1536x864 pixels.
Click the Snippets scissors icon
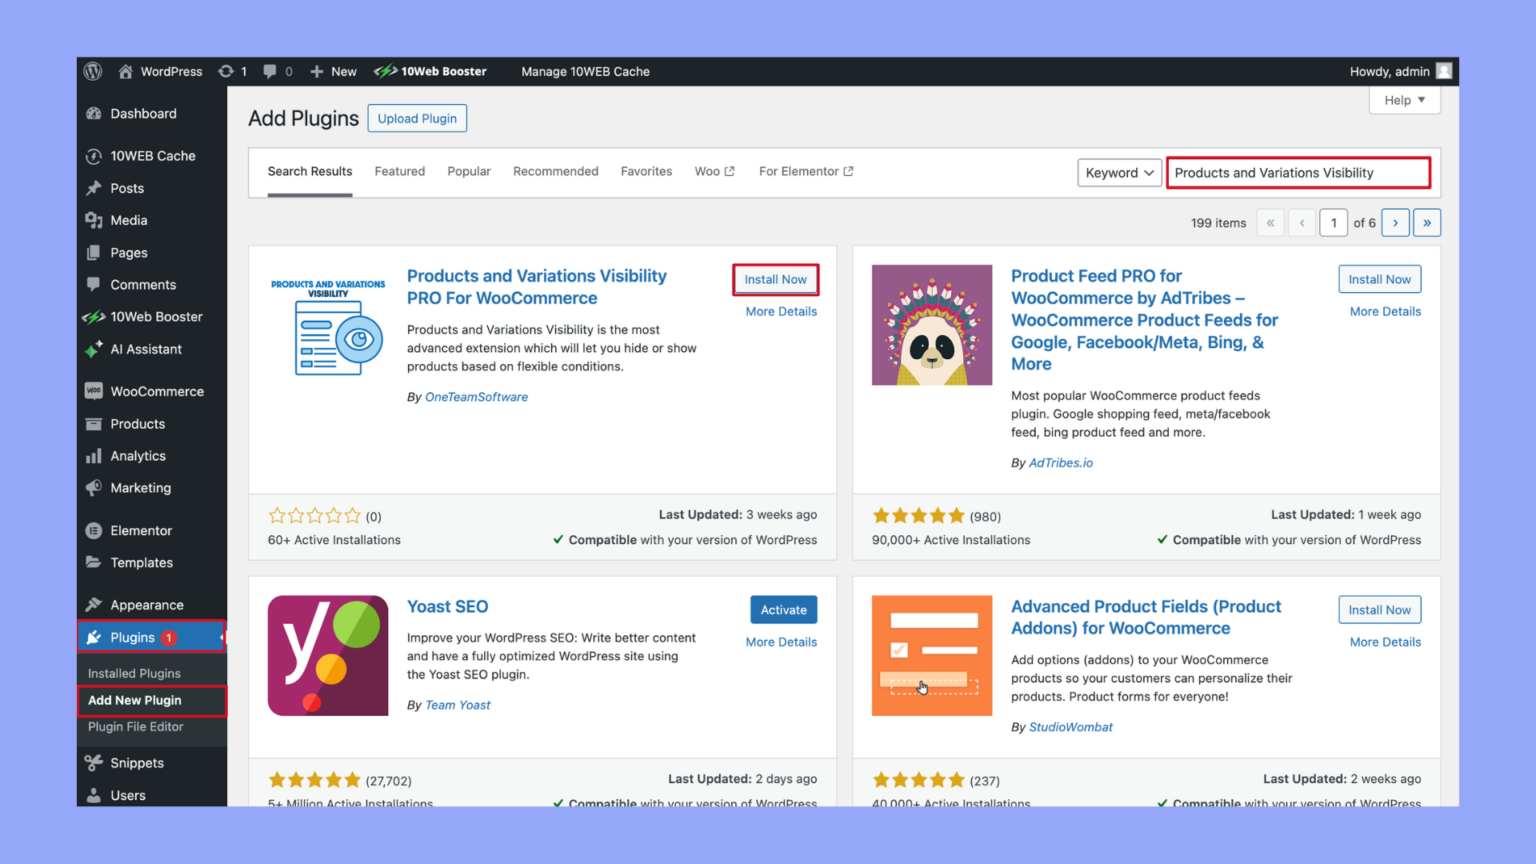[x=93, y=762]
